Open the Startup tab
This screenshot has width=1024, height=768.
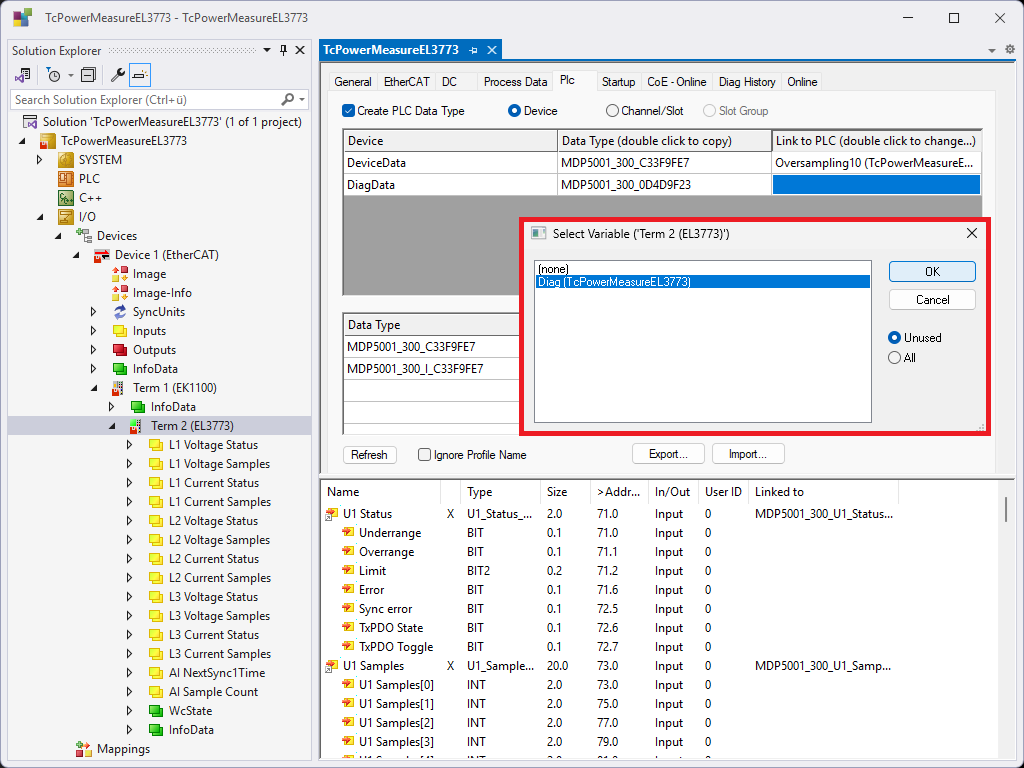pos(618,82)
